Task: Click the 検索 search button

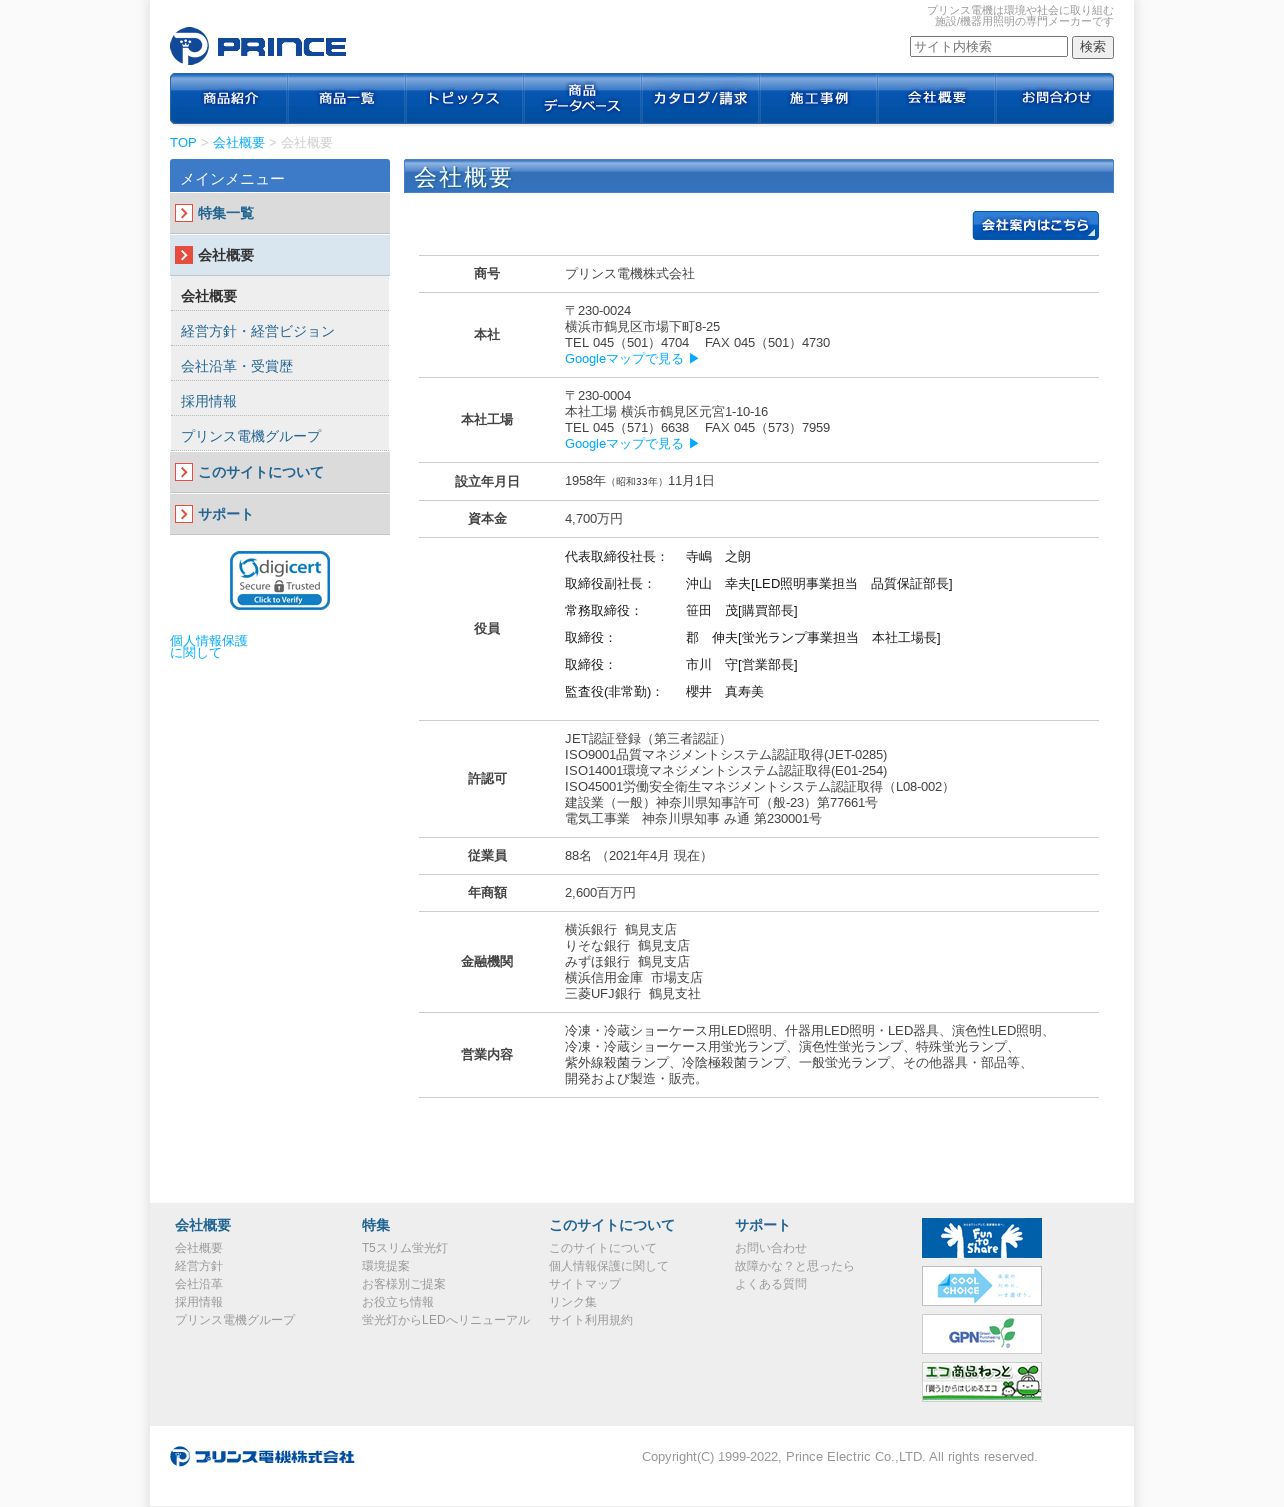Action: [1093, 47]
